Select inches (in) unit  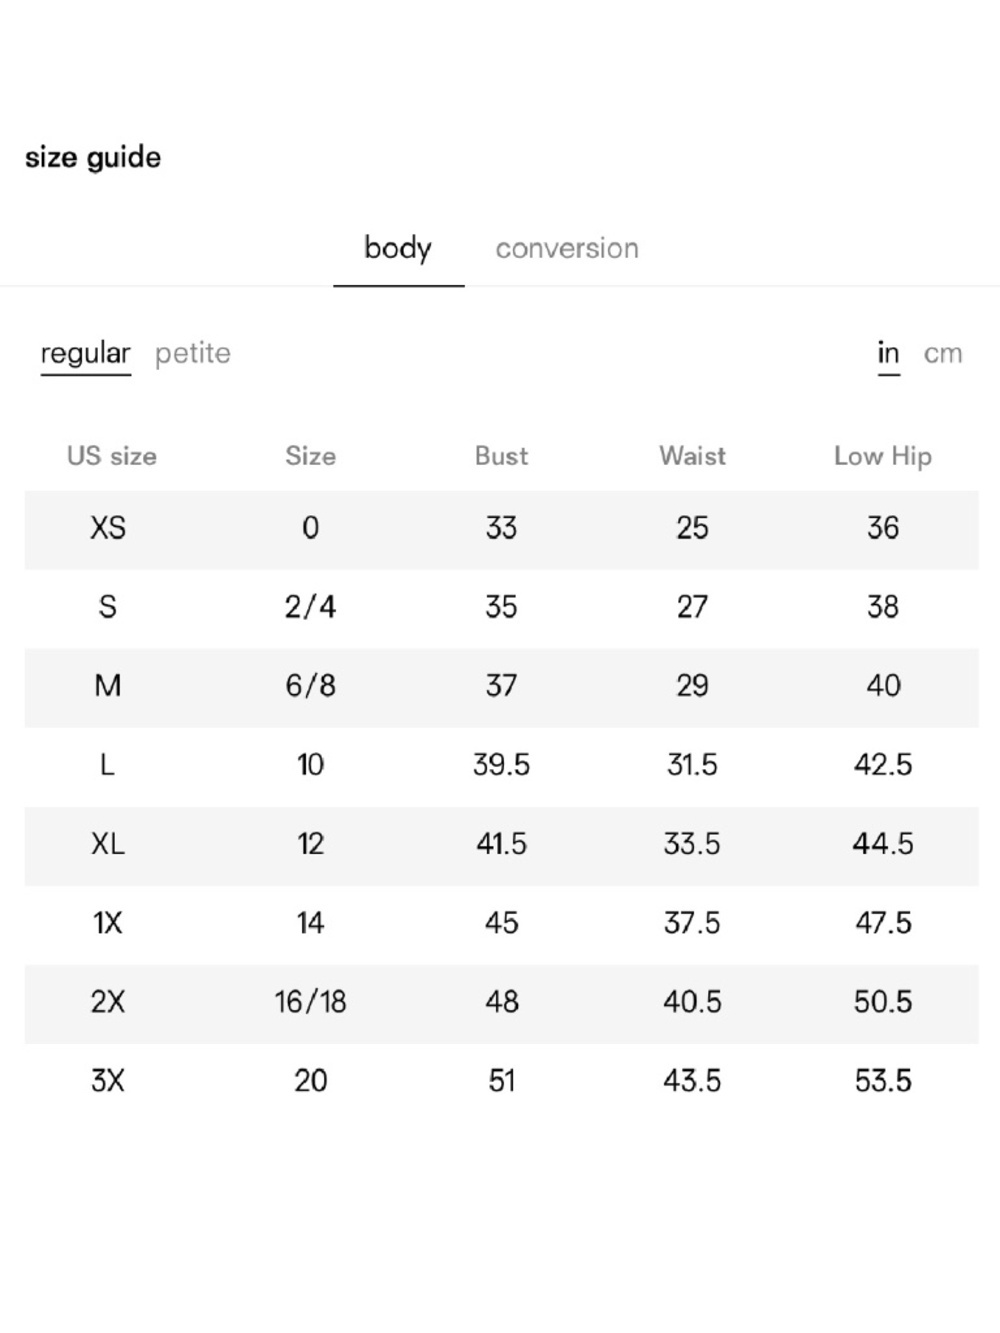point(888,353)
